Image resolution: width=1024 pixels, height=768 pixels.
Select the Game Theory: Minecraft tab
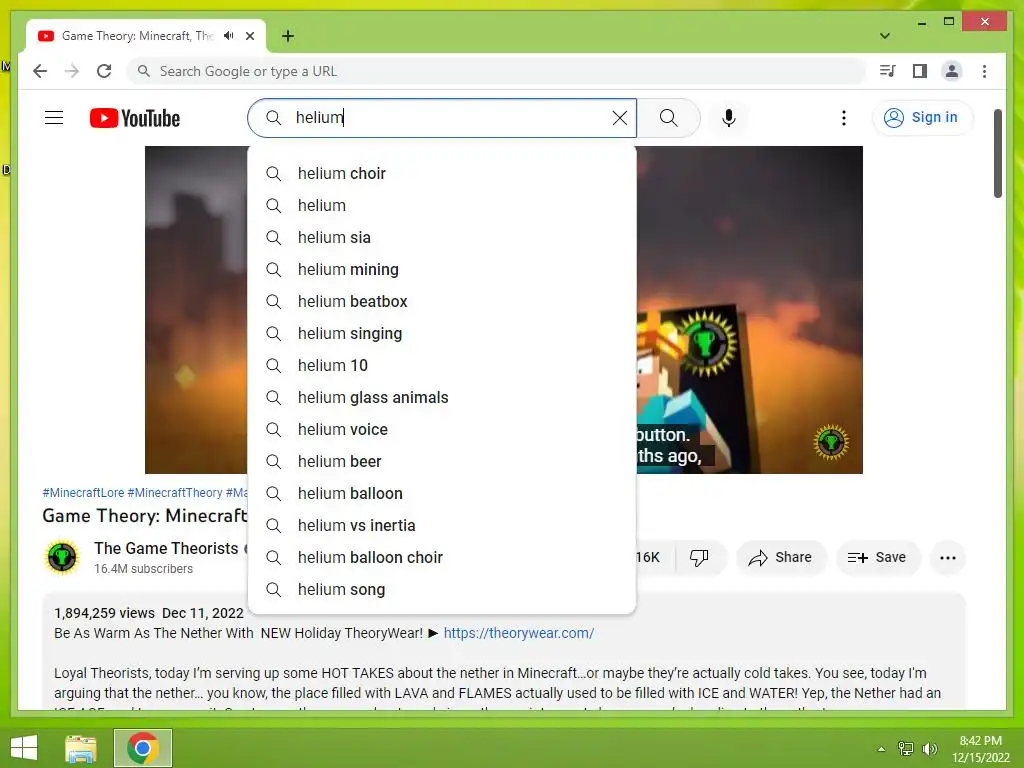point(137,36)
